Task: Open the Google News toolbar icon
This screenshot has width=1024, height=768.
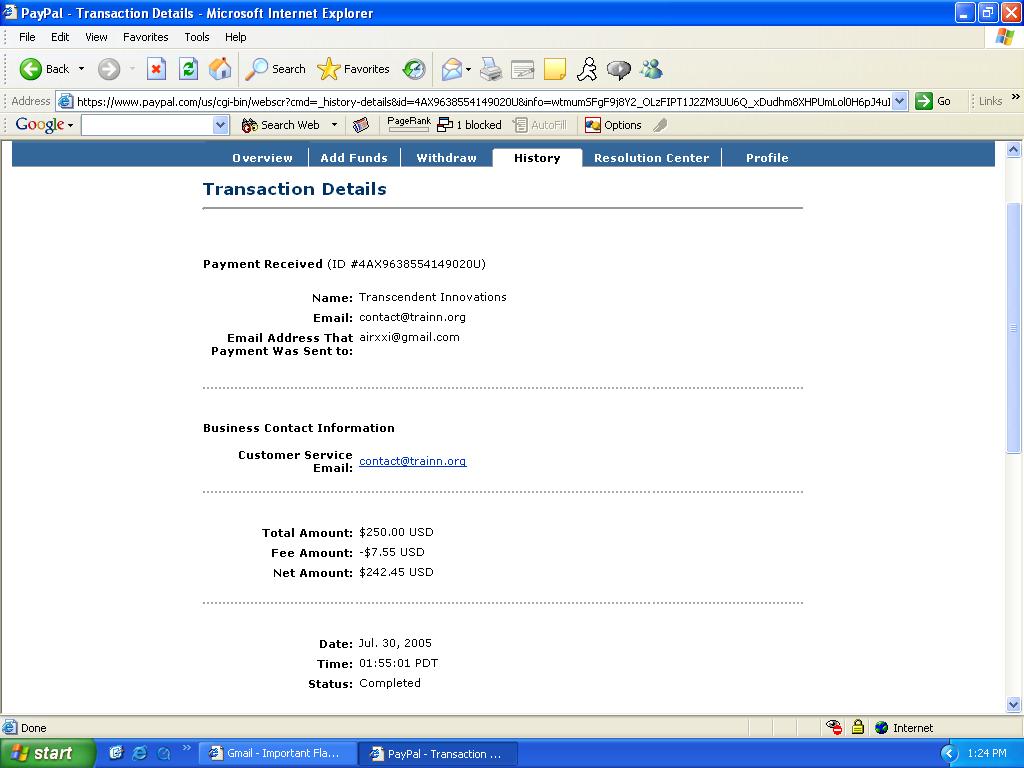Action: pyautogui.click(x=360, y=125)
